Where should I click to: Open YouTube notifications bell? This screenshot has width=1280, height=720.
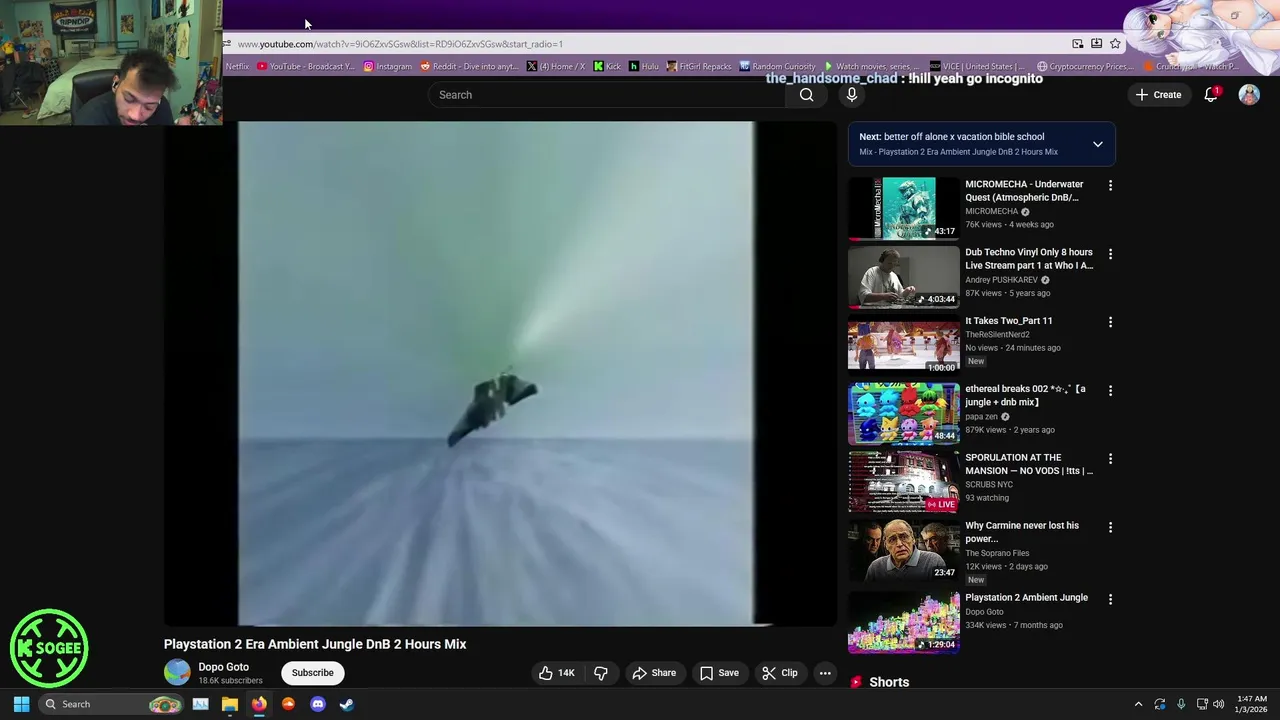pos(1211,95)
